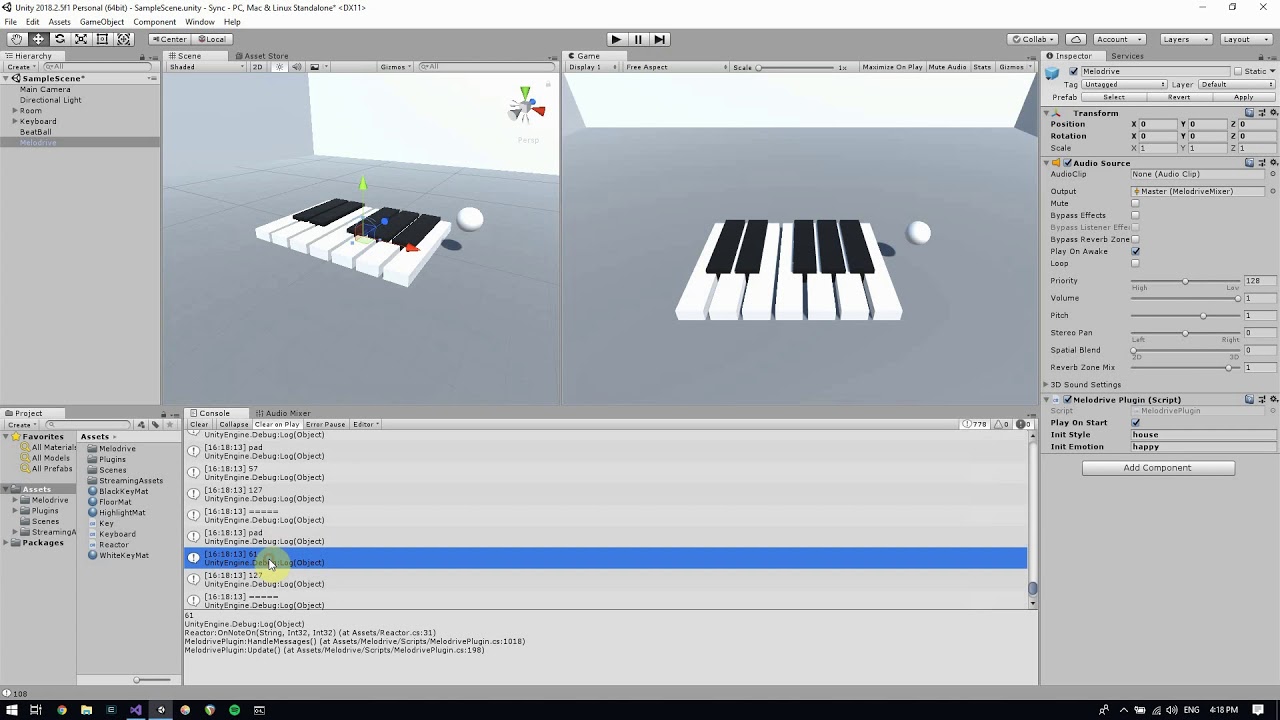Select the Rotate tool in toolbar

[x=60, y=39]
